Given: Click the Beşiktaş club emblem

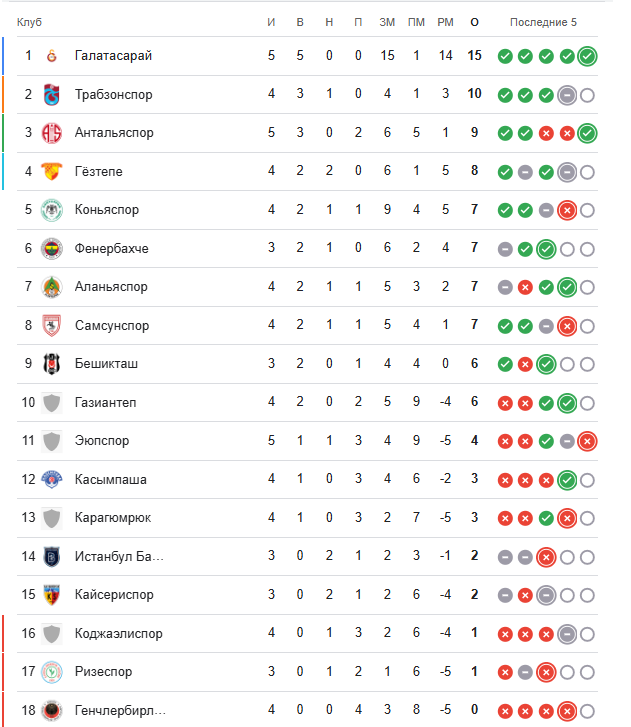Looking at the screenshot, I should click(x=52, y=364).
